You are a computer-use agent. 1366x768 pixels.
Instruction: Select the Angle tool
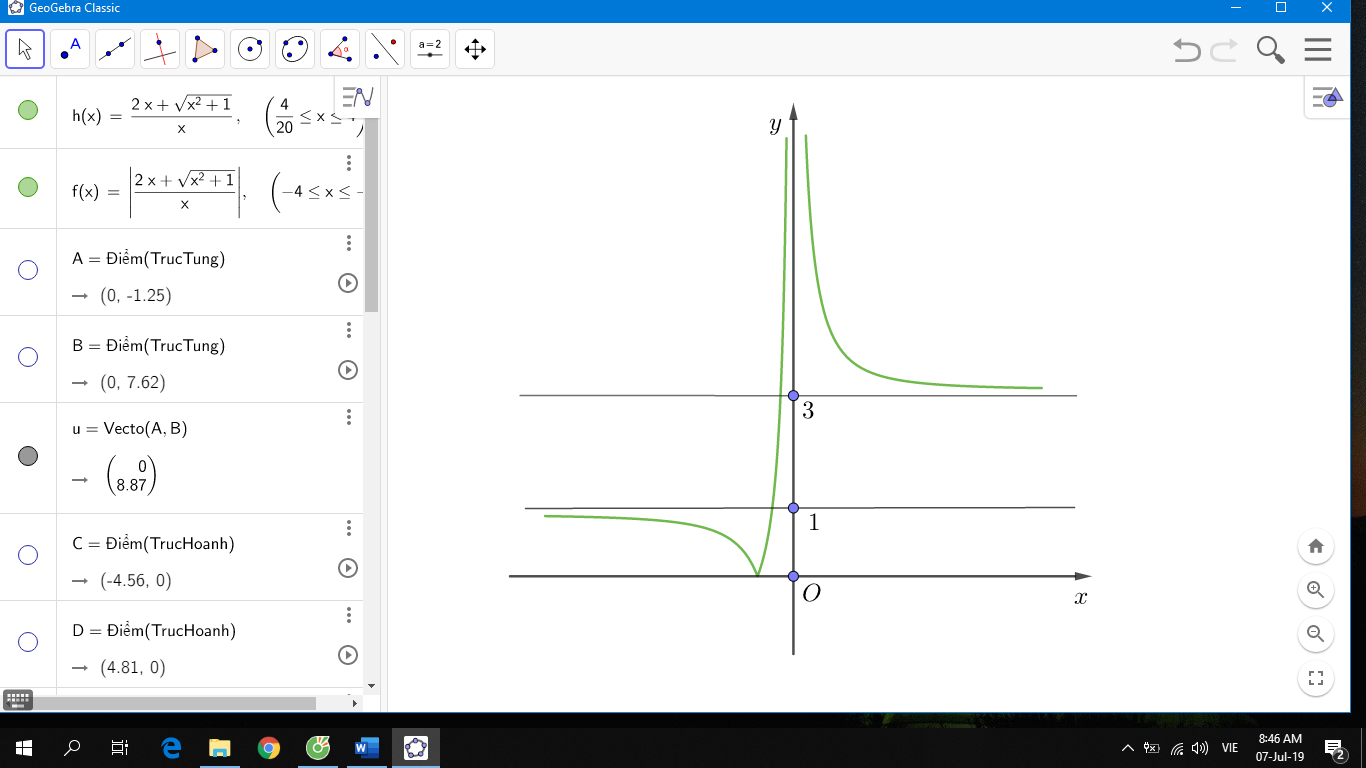pos(340,49)
